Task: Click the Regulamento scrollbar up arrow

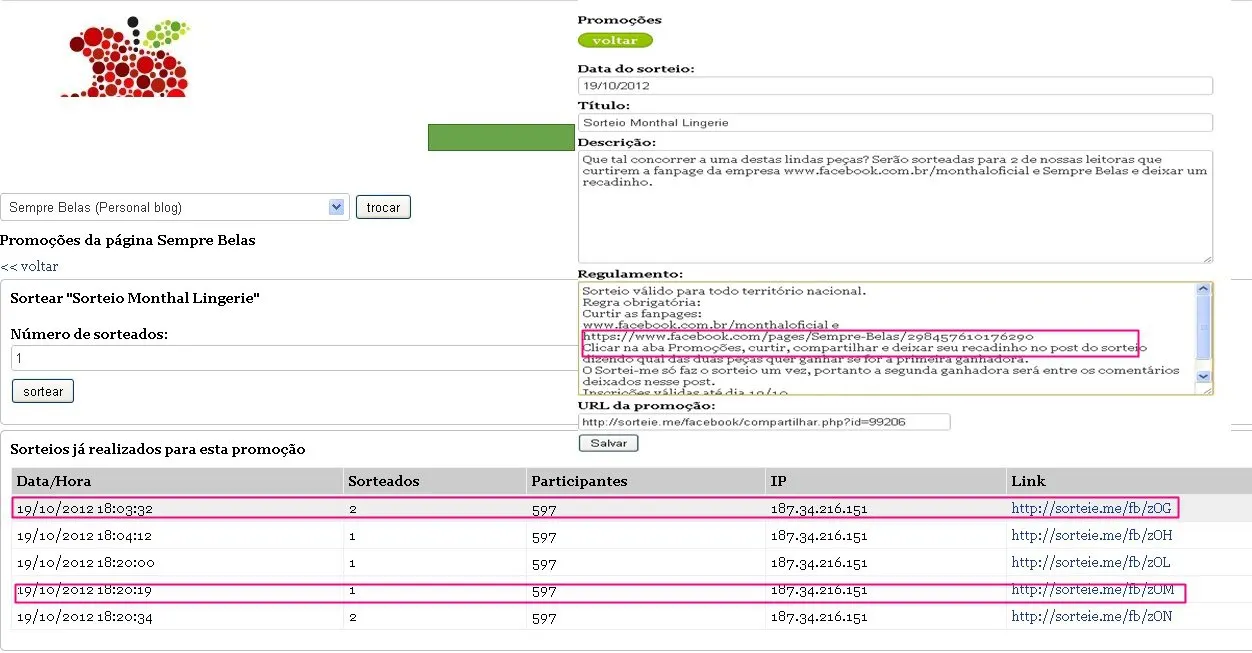Action: click(x=1204, y=290)
